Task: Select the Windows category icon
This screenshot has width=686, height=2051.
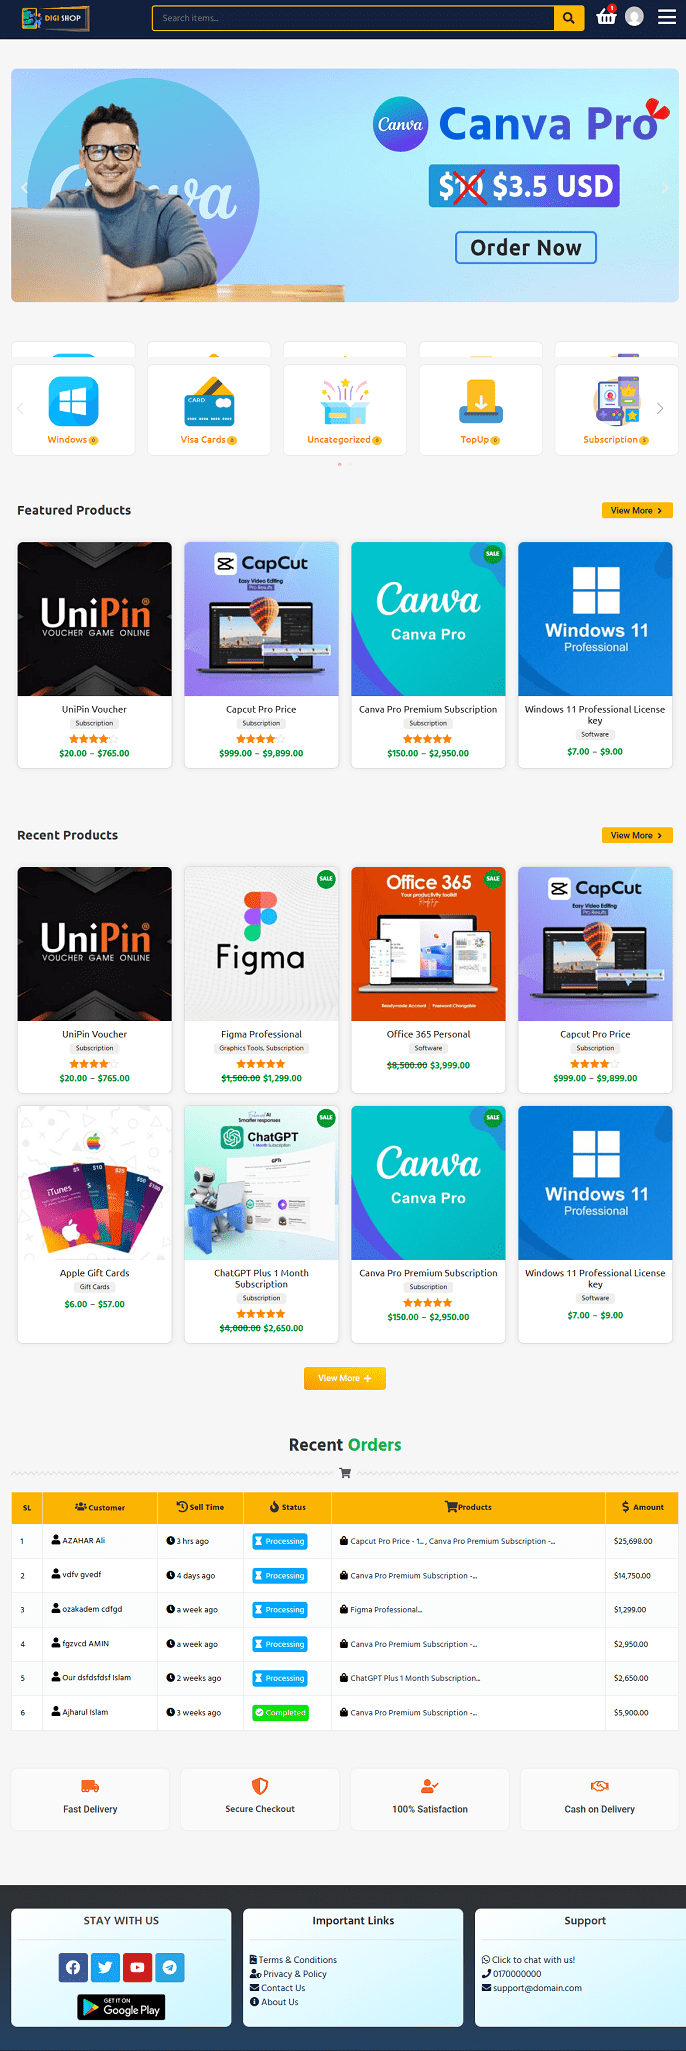Action: (x=73, y=401)
